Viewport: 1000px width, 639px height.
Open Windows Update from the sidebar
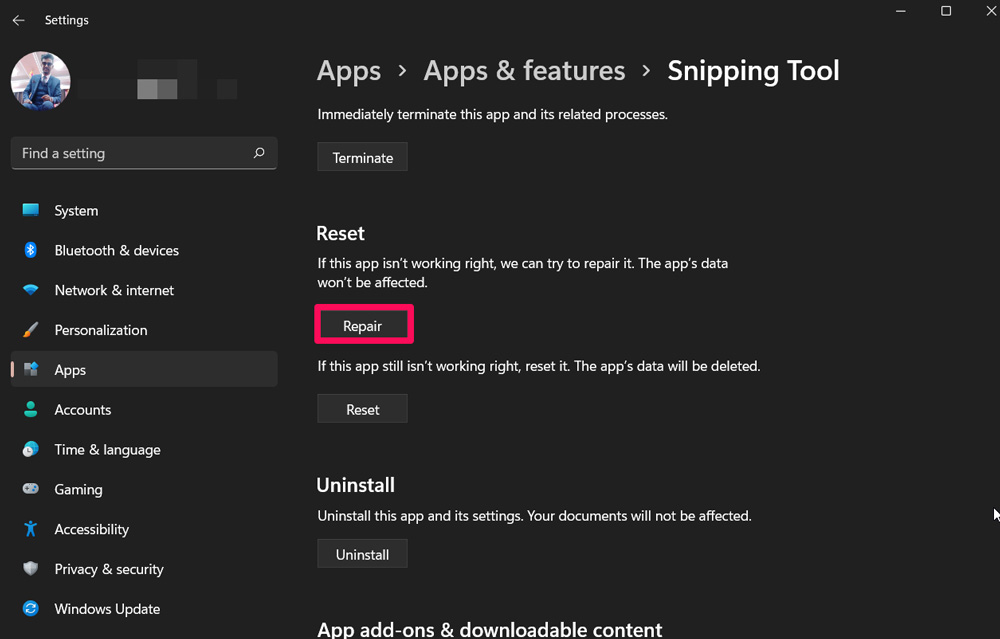tap(107, 609)
